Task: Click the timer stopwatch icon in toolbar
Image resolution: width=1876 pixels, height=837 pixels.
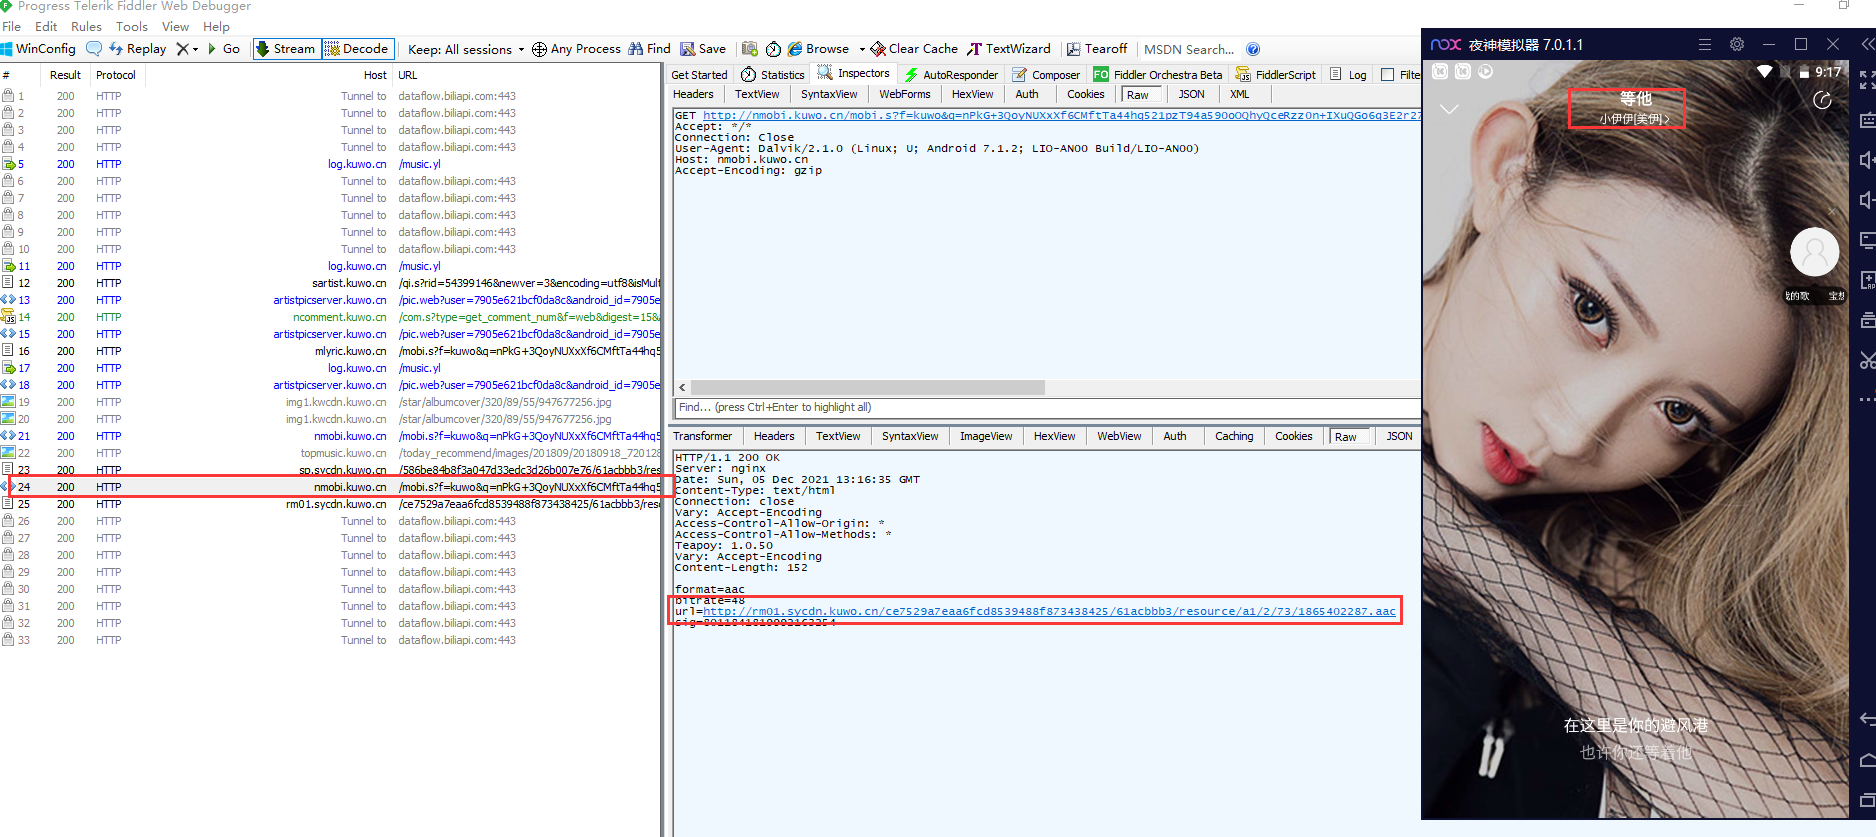Action: [x=773, y=49]
